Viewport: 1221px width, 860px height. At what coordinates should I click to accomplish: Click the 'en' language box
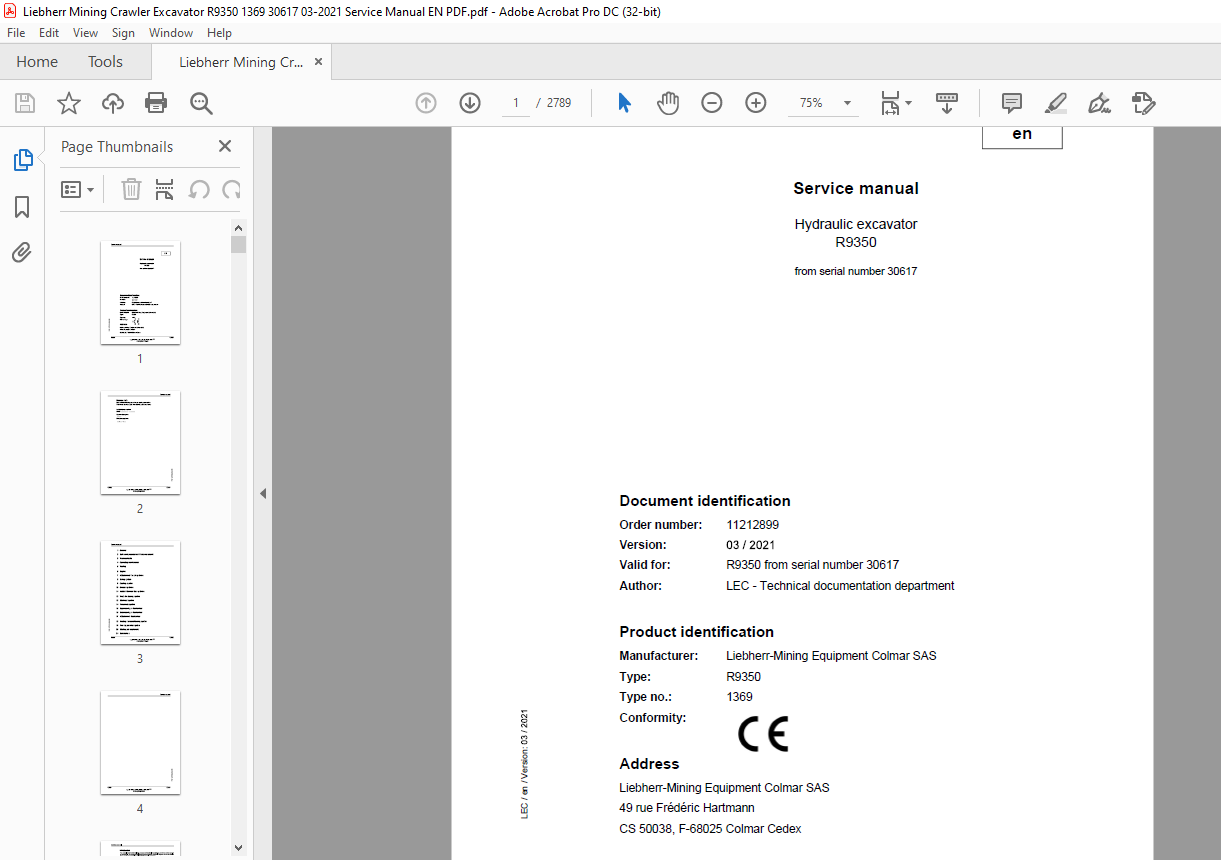pyautogui.click(x=1022, y=135)
